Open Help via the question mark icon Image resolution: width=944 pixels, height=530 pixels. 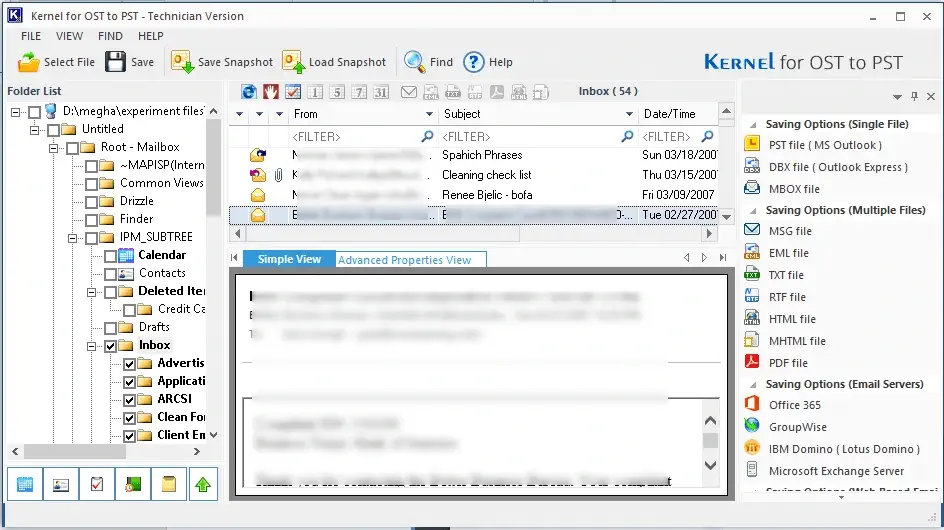tap(474, 62)
